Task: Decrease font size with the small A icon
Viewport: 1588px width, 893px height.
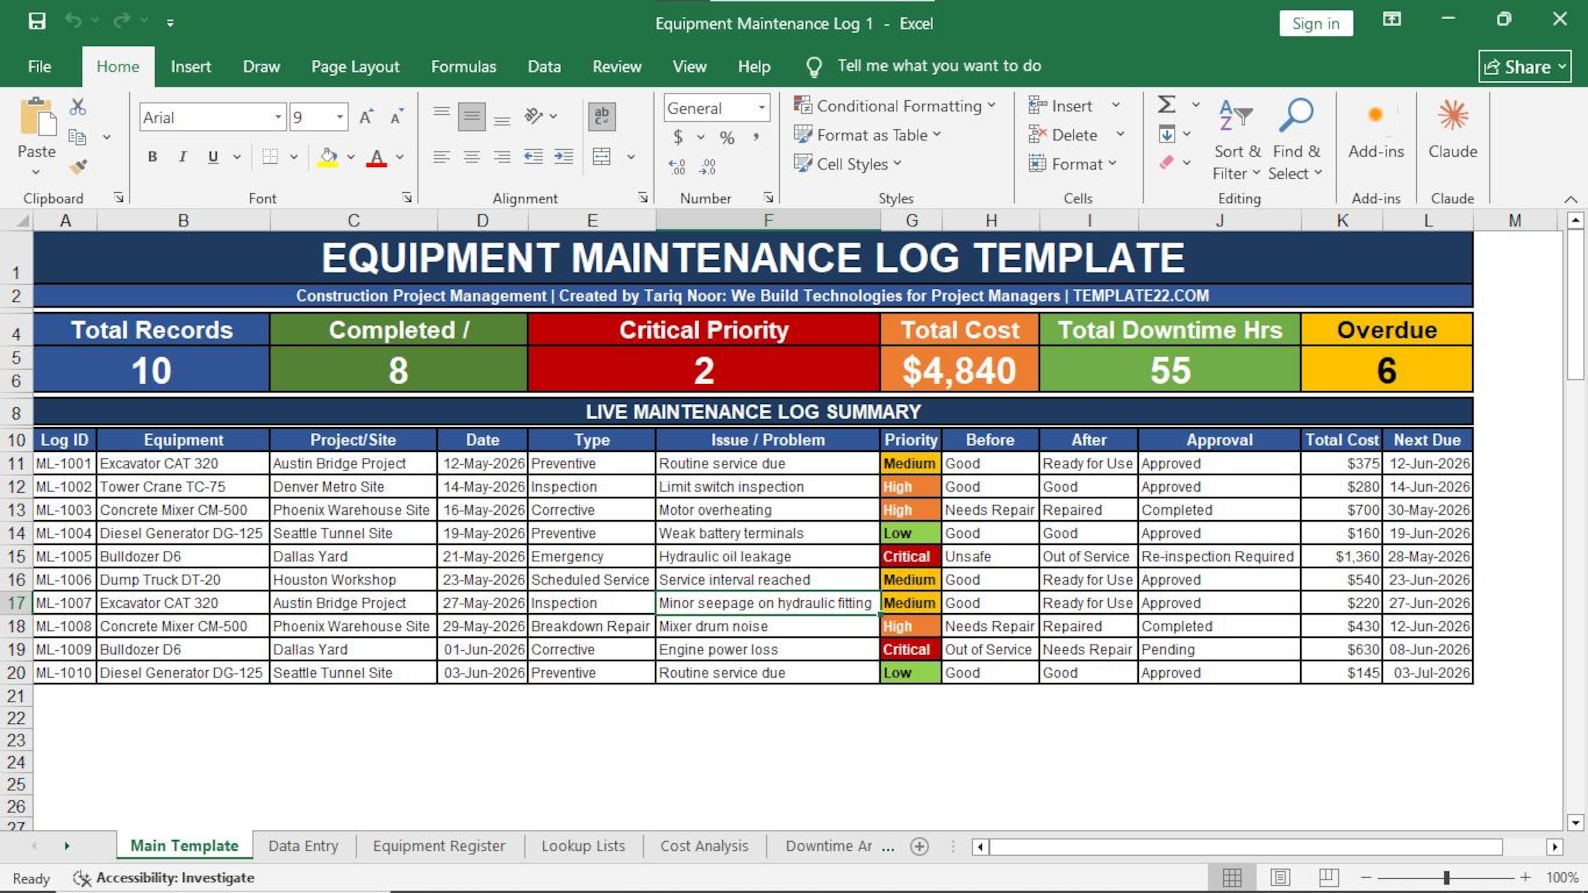Action: (x=397, y=117)
